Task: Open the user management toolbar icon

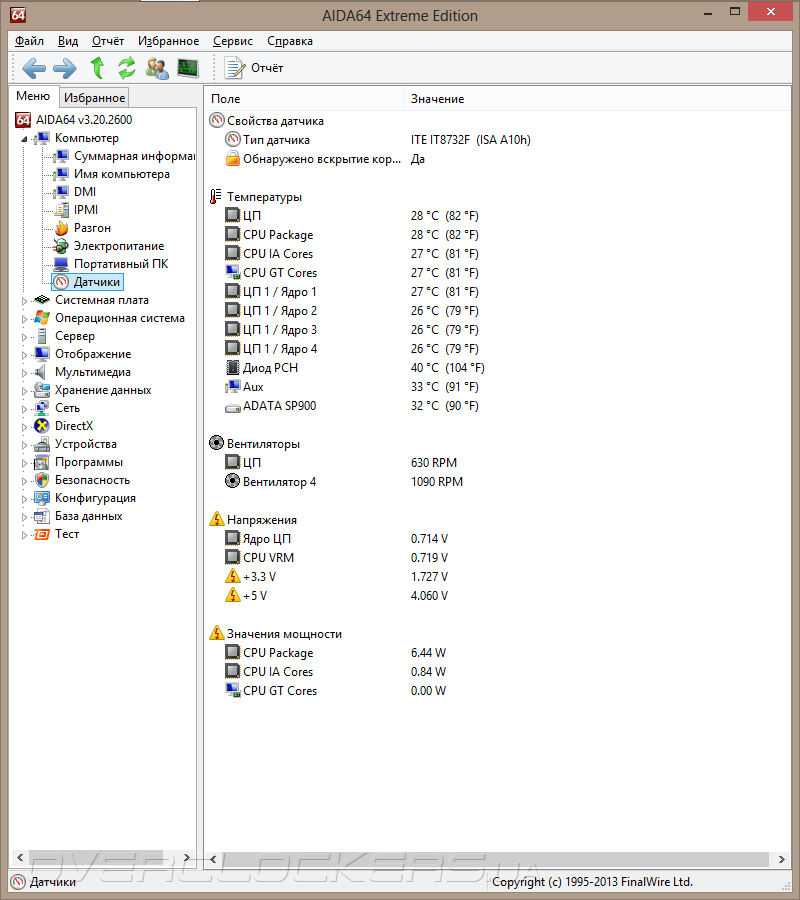Action: 157,68
